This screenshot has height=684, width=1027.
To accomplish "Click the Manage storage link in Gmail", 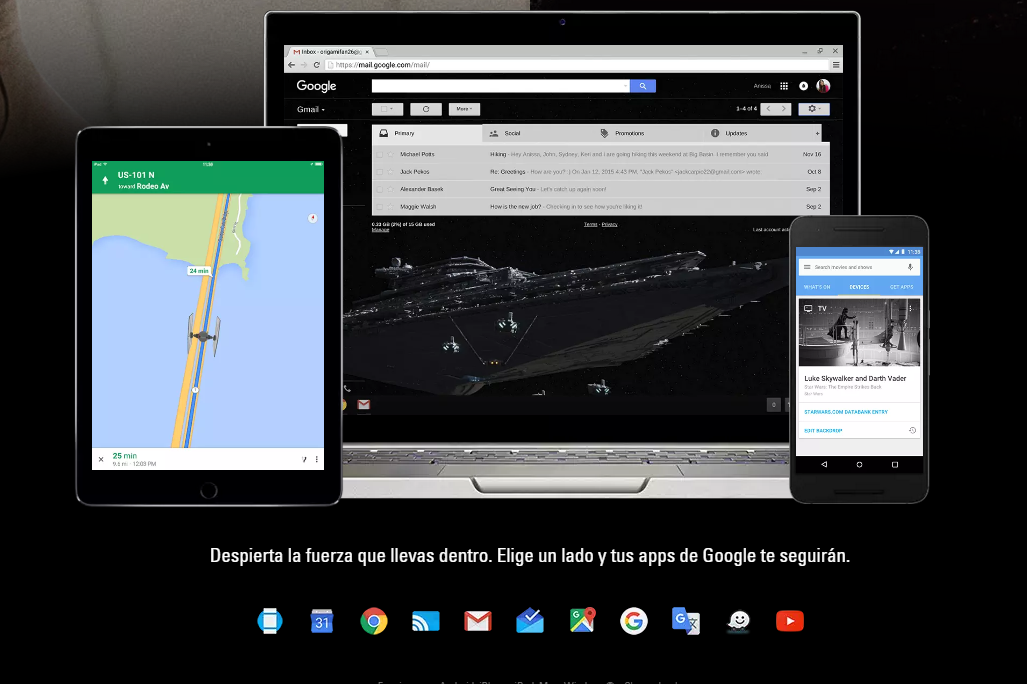I will pyautogui.click(x=380, y=230).
